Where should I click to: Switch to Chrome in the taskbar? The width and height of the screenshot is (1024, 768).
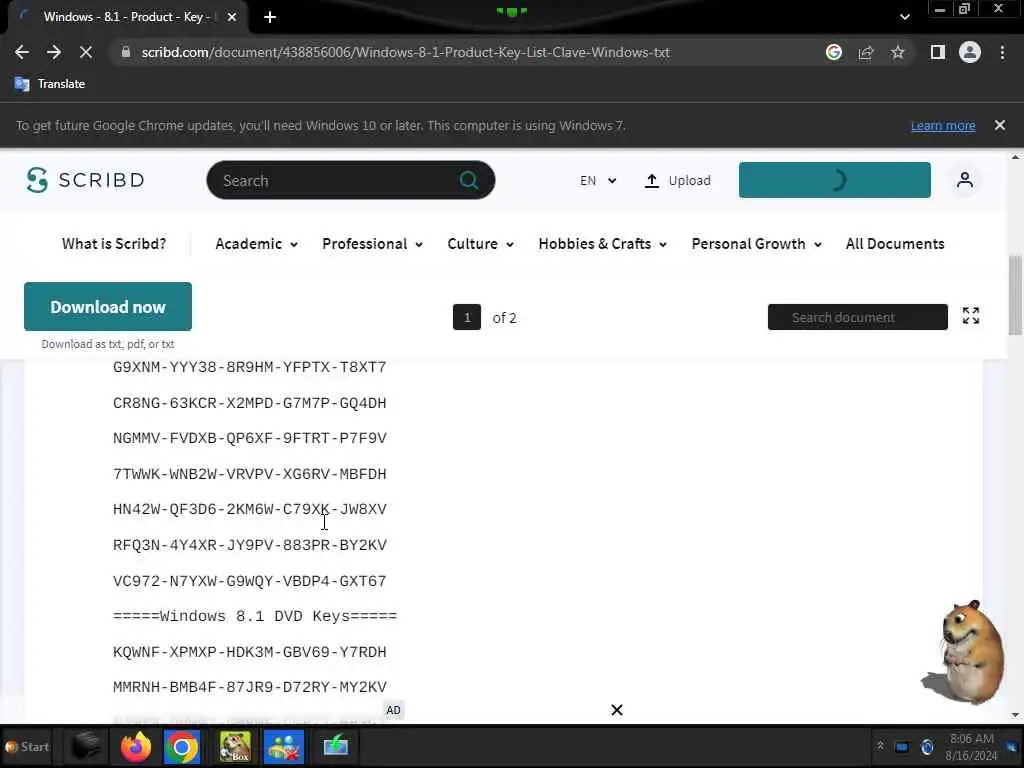click(x=182, y=746)
